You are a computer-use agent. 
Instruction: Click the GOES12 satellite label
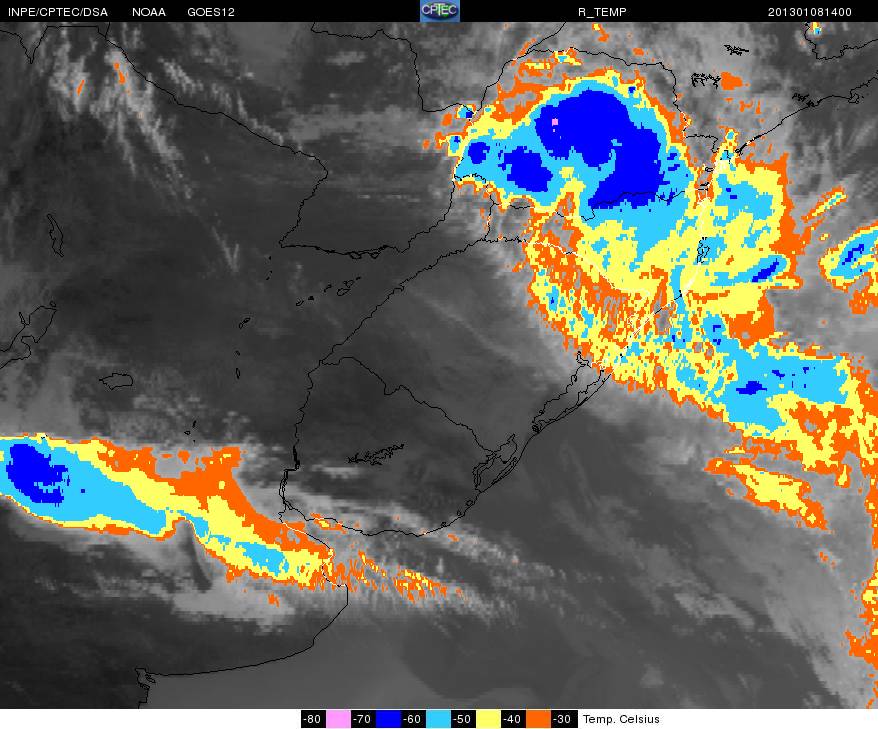(211, 12)
